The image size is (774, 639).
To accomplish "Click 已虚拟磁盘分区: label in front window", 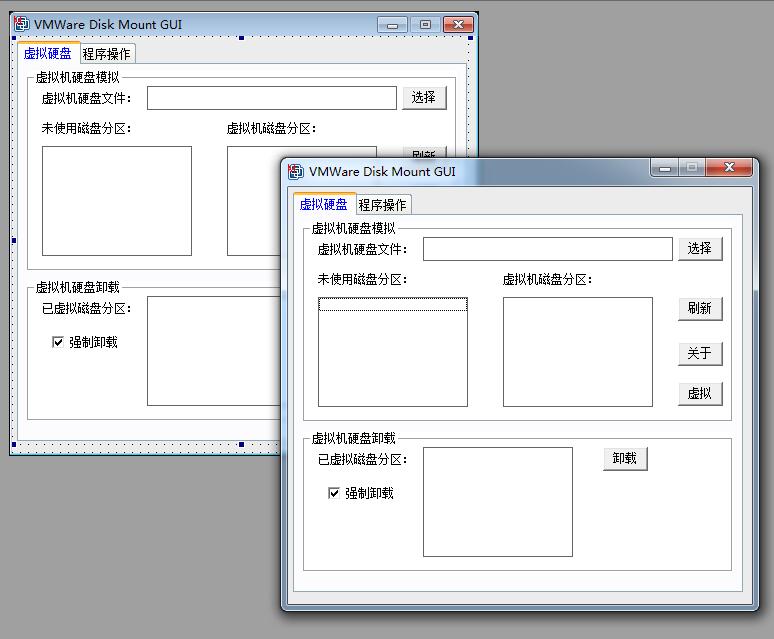I will (x=362, y=459).
